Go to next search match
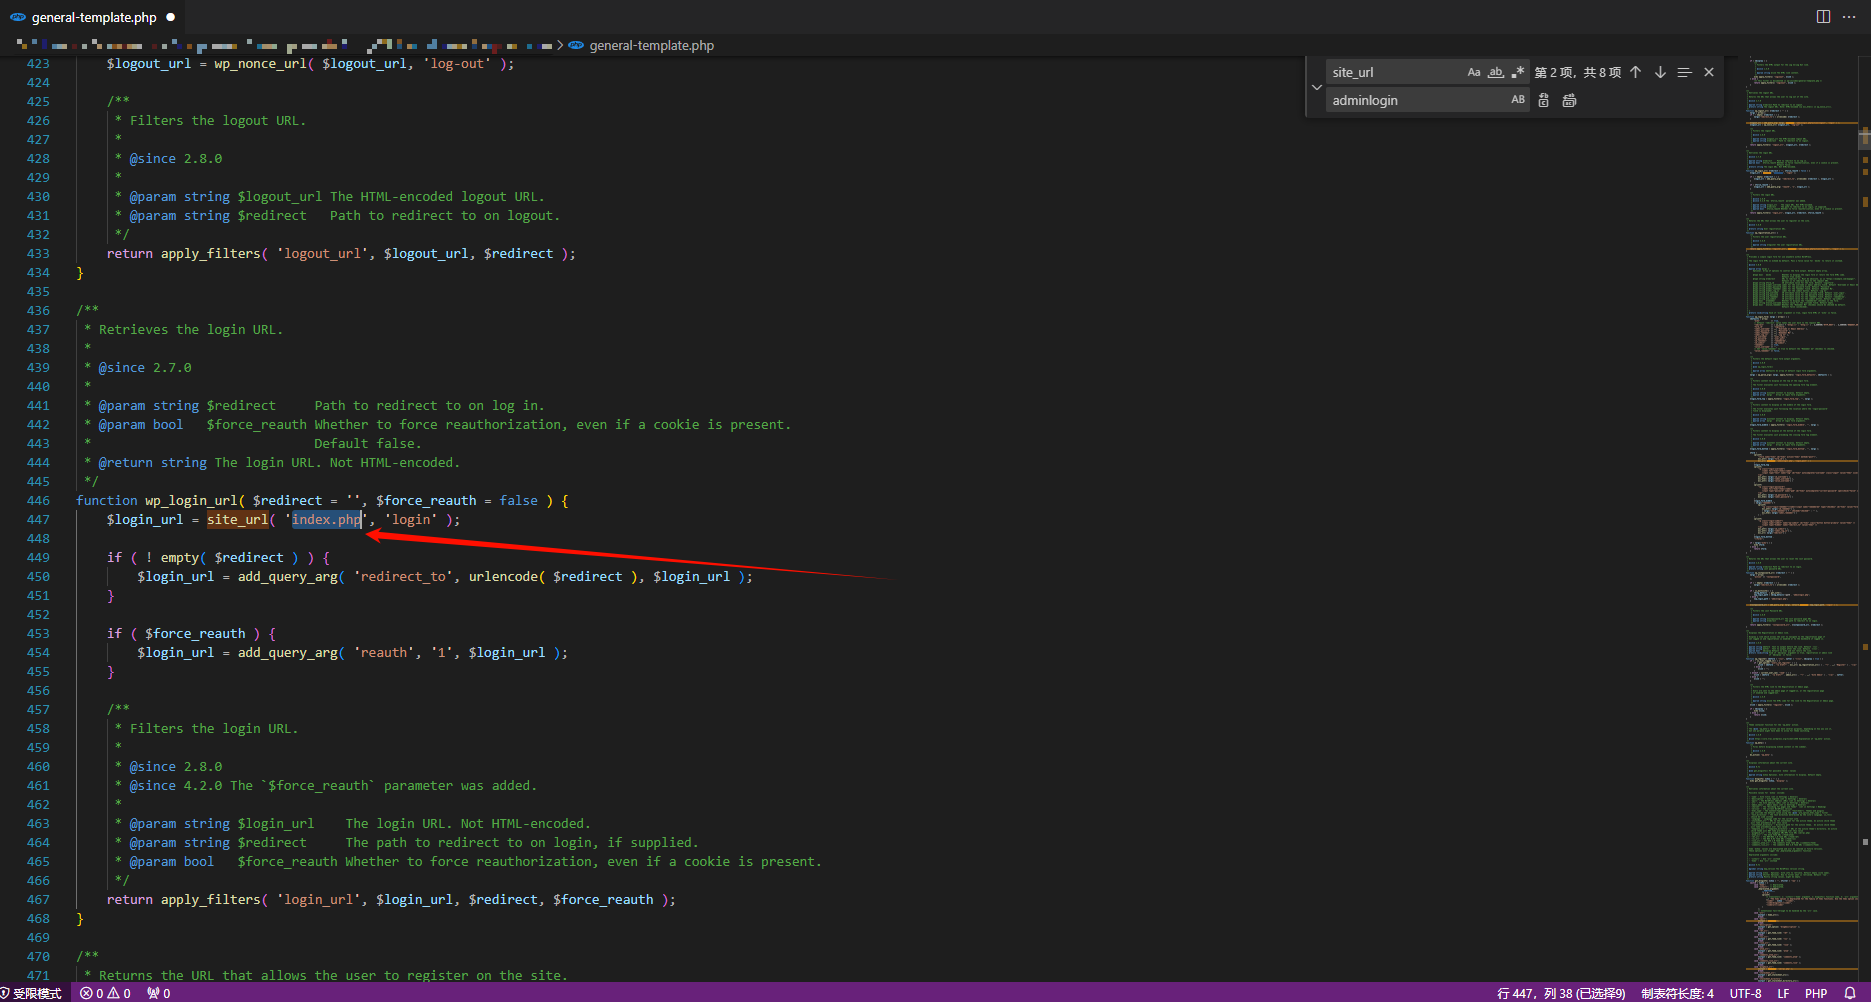 point(1660,72)
